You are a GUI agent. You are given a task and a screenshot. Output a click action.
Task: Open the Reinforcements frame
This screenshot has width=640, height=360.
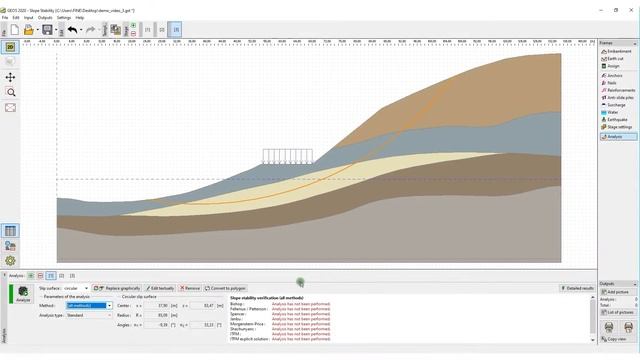click(618, 90)
